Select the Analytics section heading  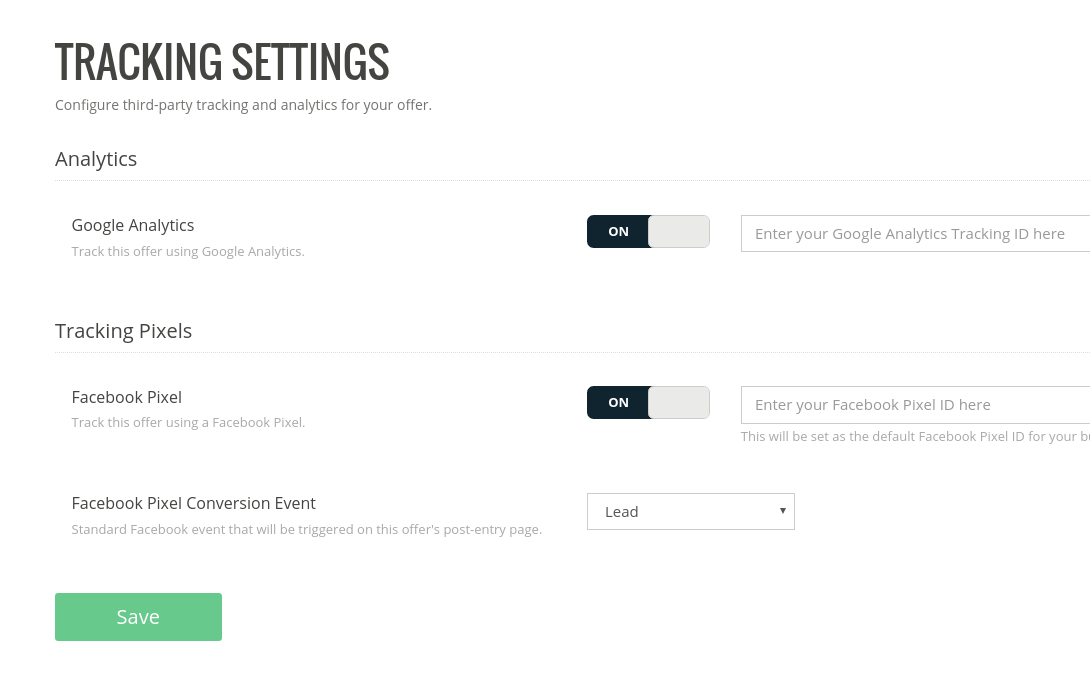point(96,159)
